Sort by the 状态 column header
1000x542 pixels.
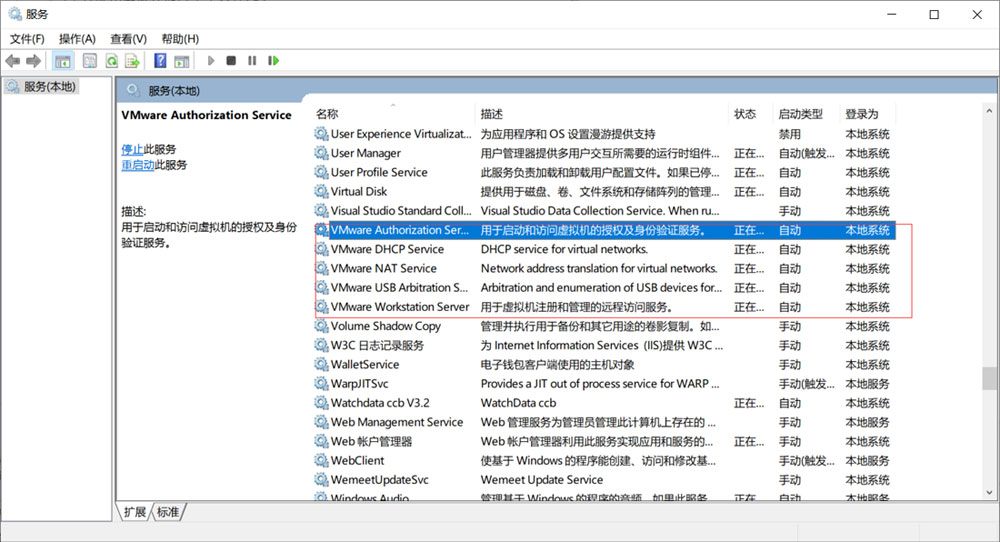[750, 114]
